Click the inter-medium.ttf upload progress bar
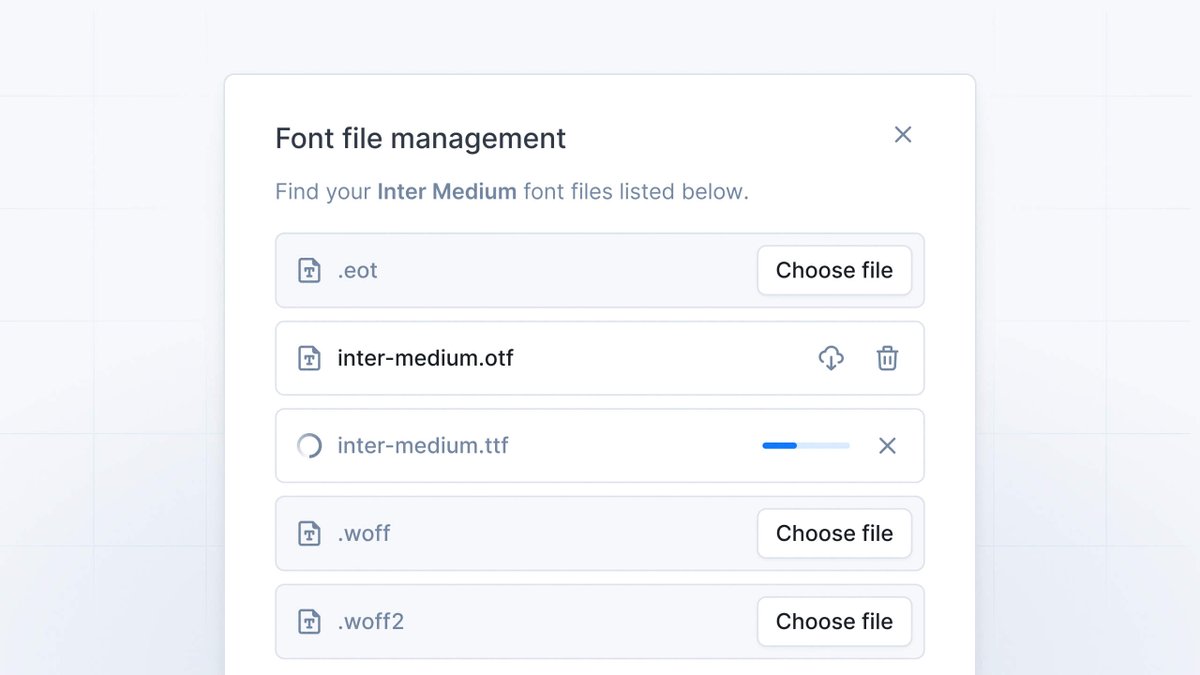 click(806, 446)
